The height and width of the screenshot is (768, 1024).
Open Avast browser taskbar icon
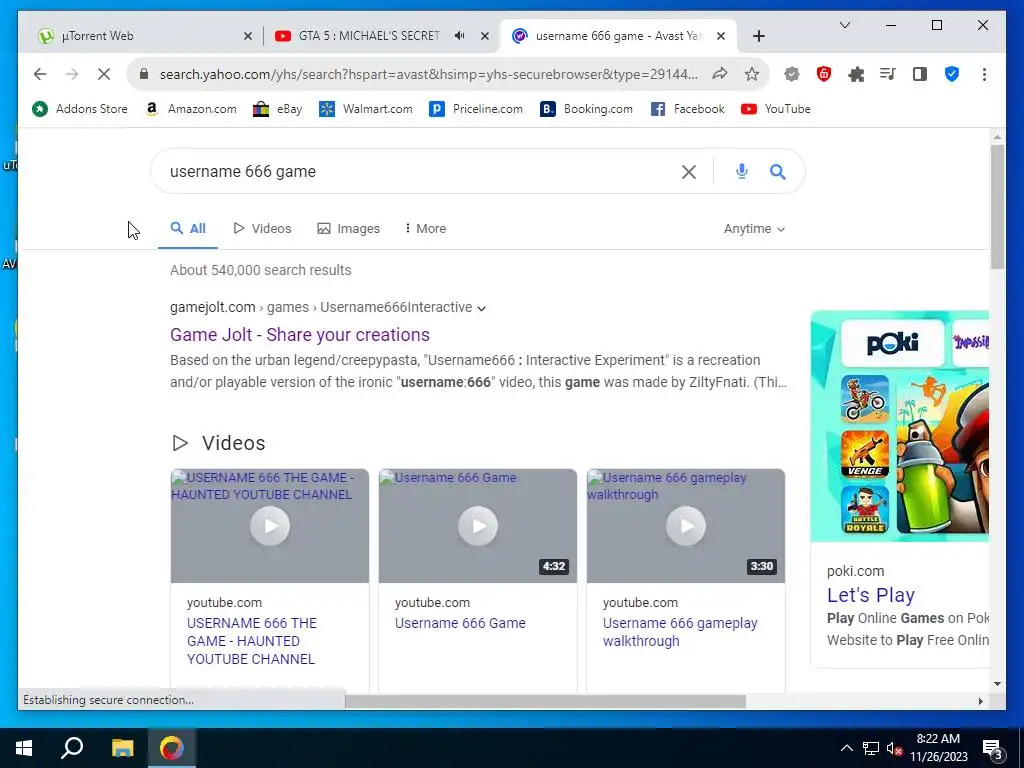172,748
